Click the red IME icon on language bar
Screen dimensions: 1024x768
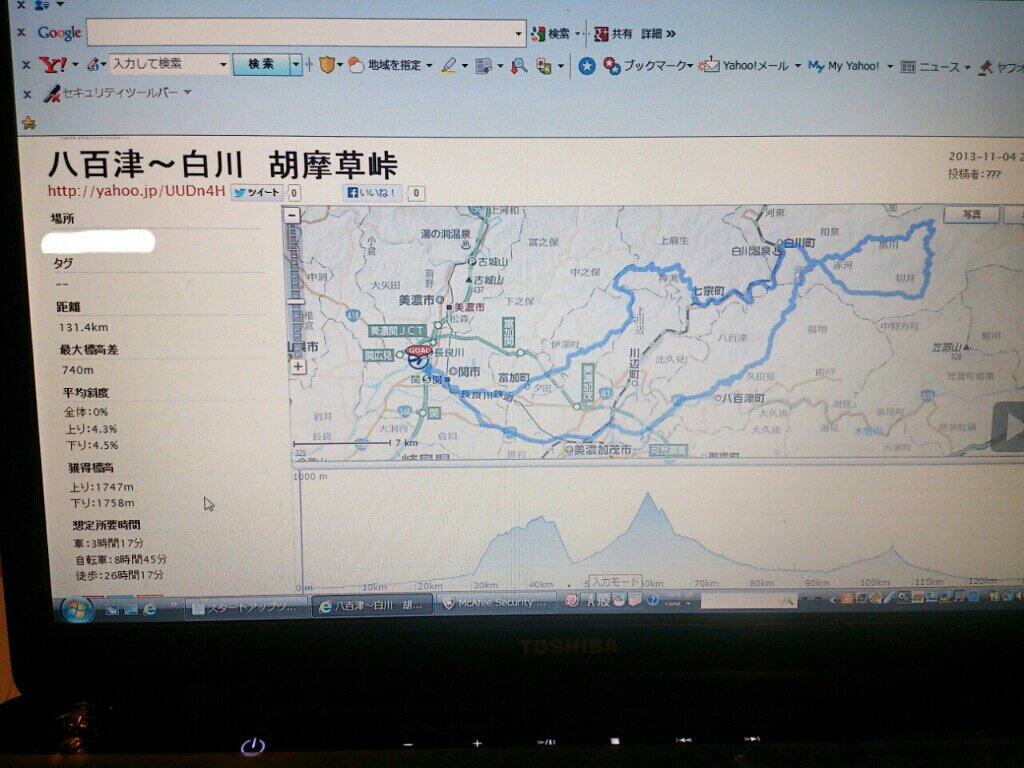pyautogui.click(x=571, y=600)
